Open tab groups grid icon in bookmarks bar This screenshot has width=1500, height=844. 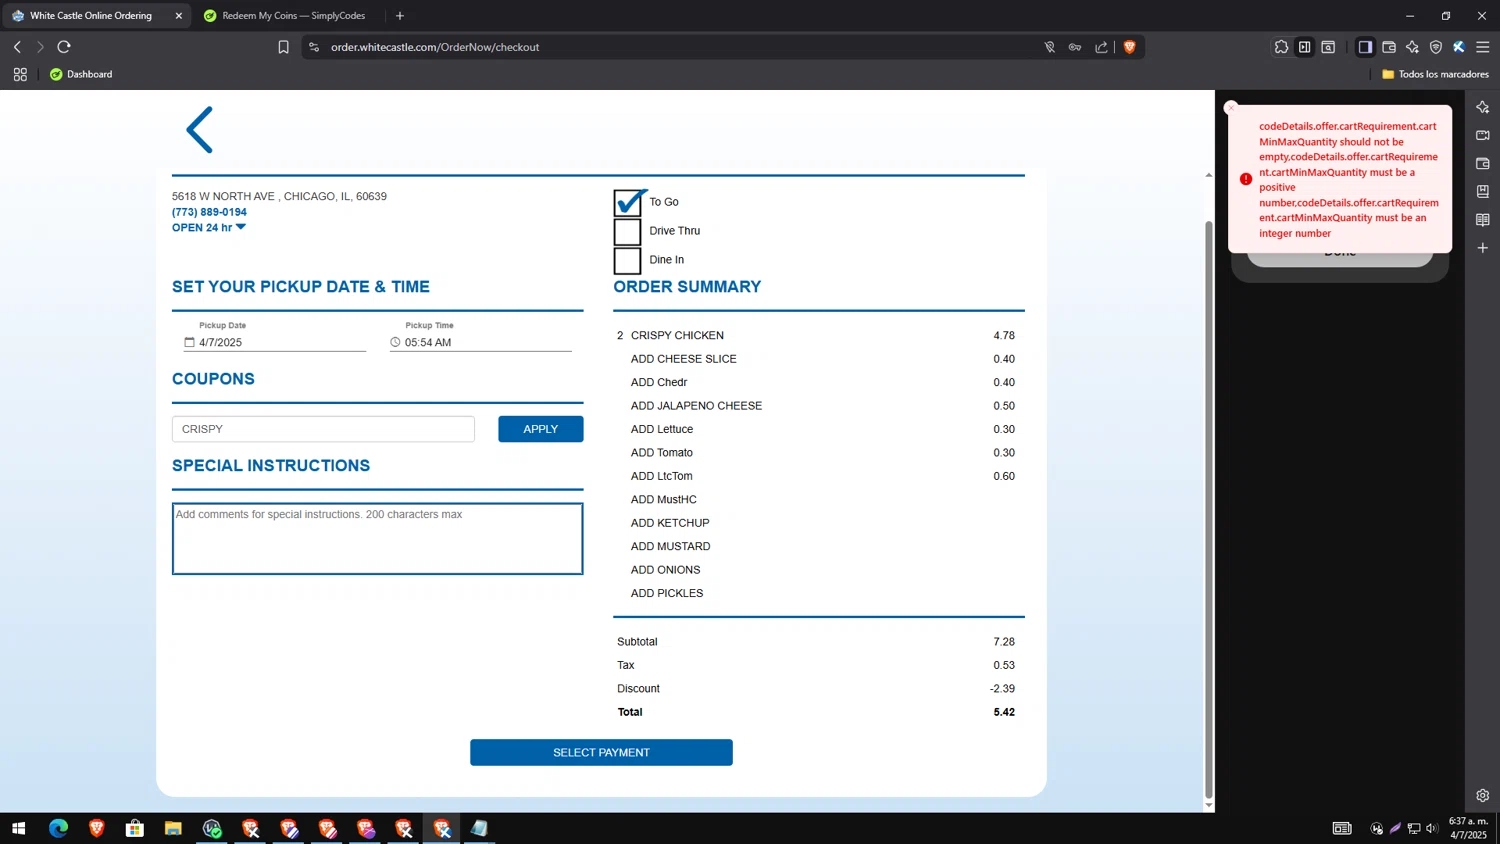point(20,74)
